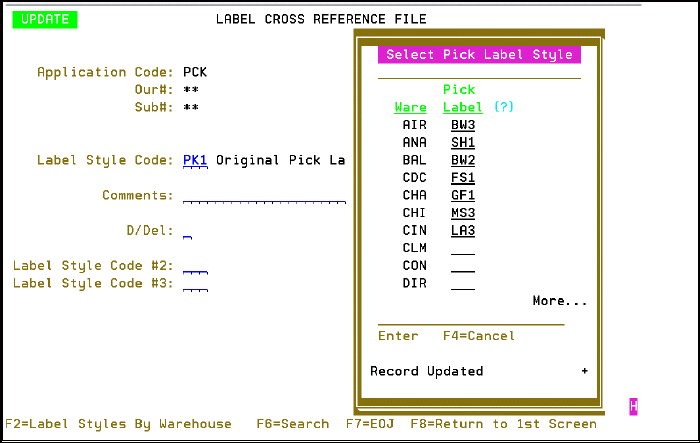Click the LA3 pick label for CIN
The height and width of the screenshot is (443, 700).
462,231
